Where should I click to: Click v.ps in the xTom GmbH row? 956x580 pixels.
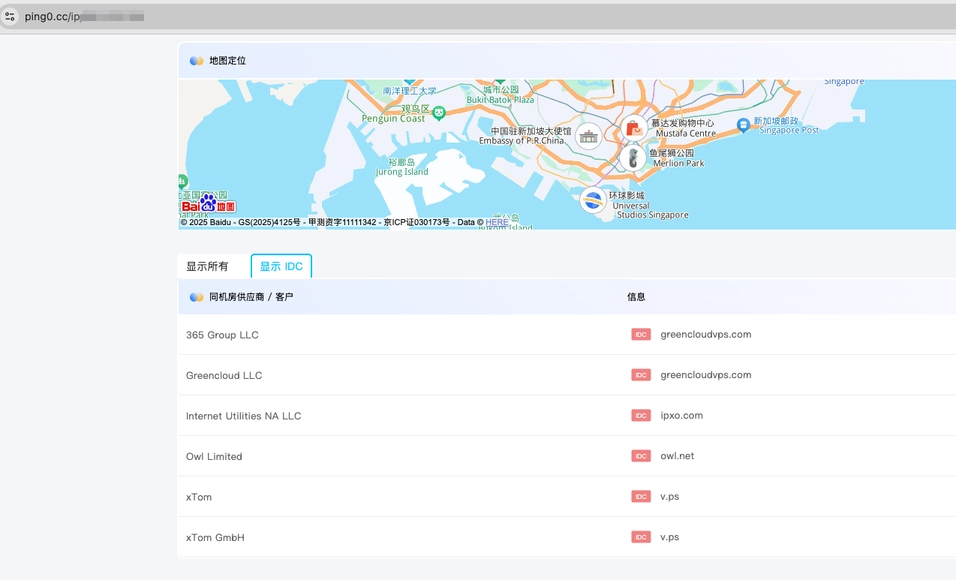tap(669, 537)
